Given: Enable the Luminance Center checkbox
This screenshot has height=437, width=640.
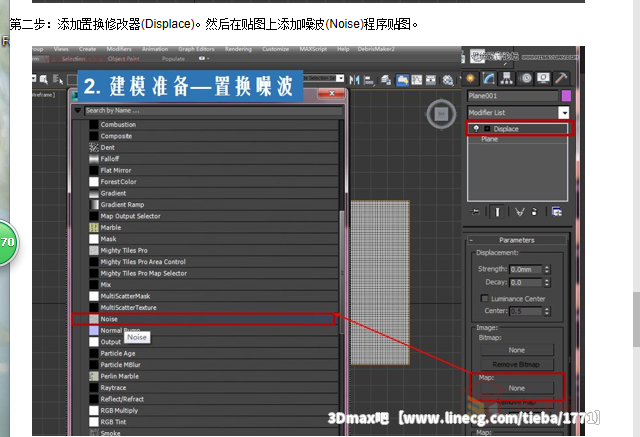Looking at the screenshot, I should pos(484,298).
